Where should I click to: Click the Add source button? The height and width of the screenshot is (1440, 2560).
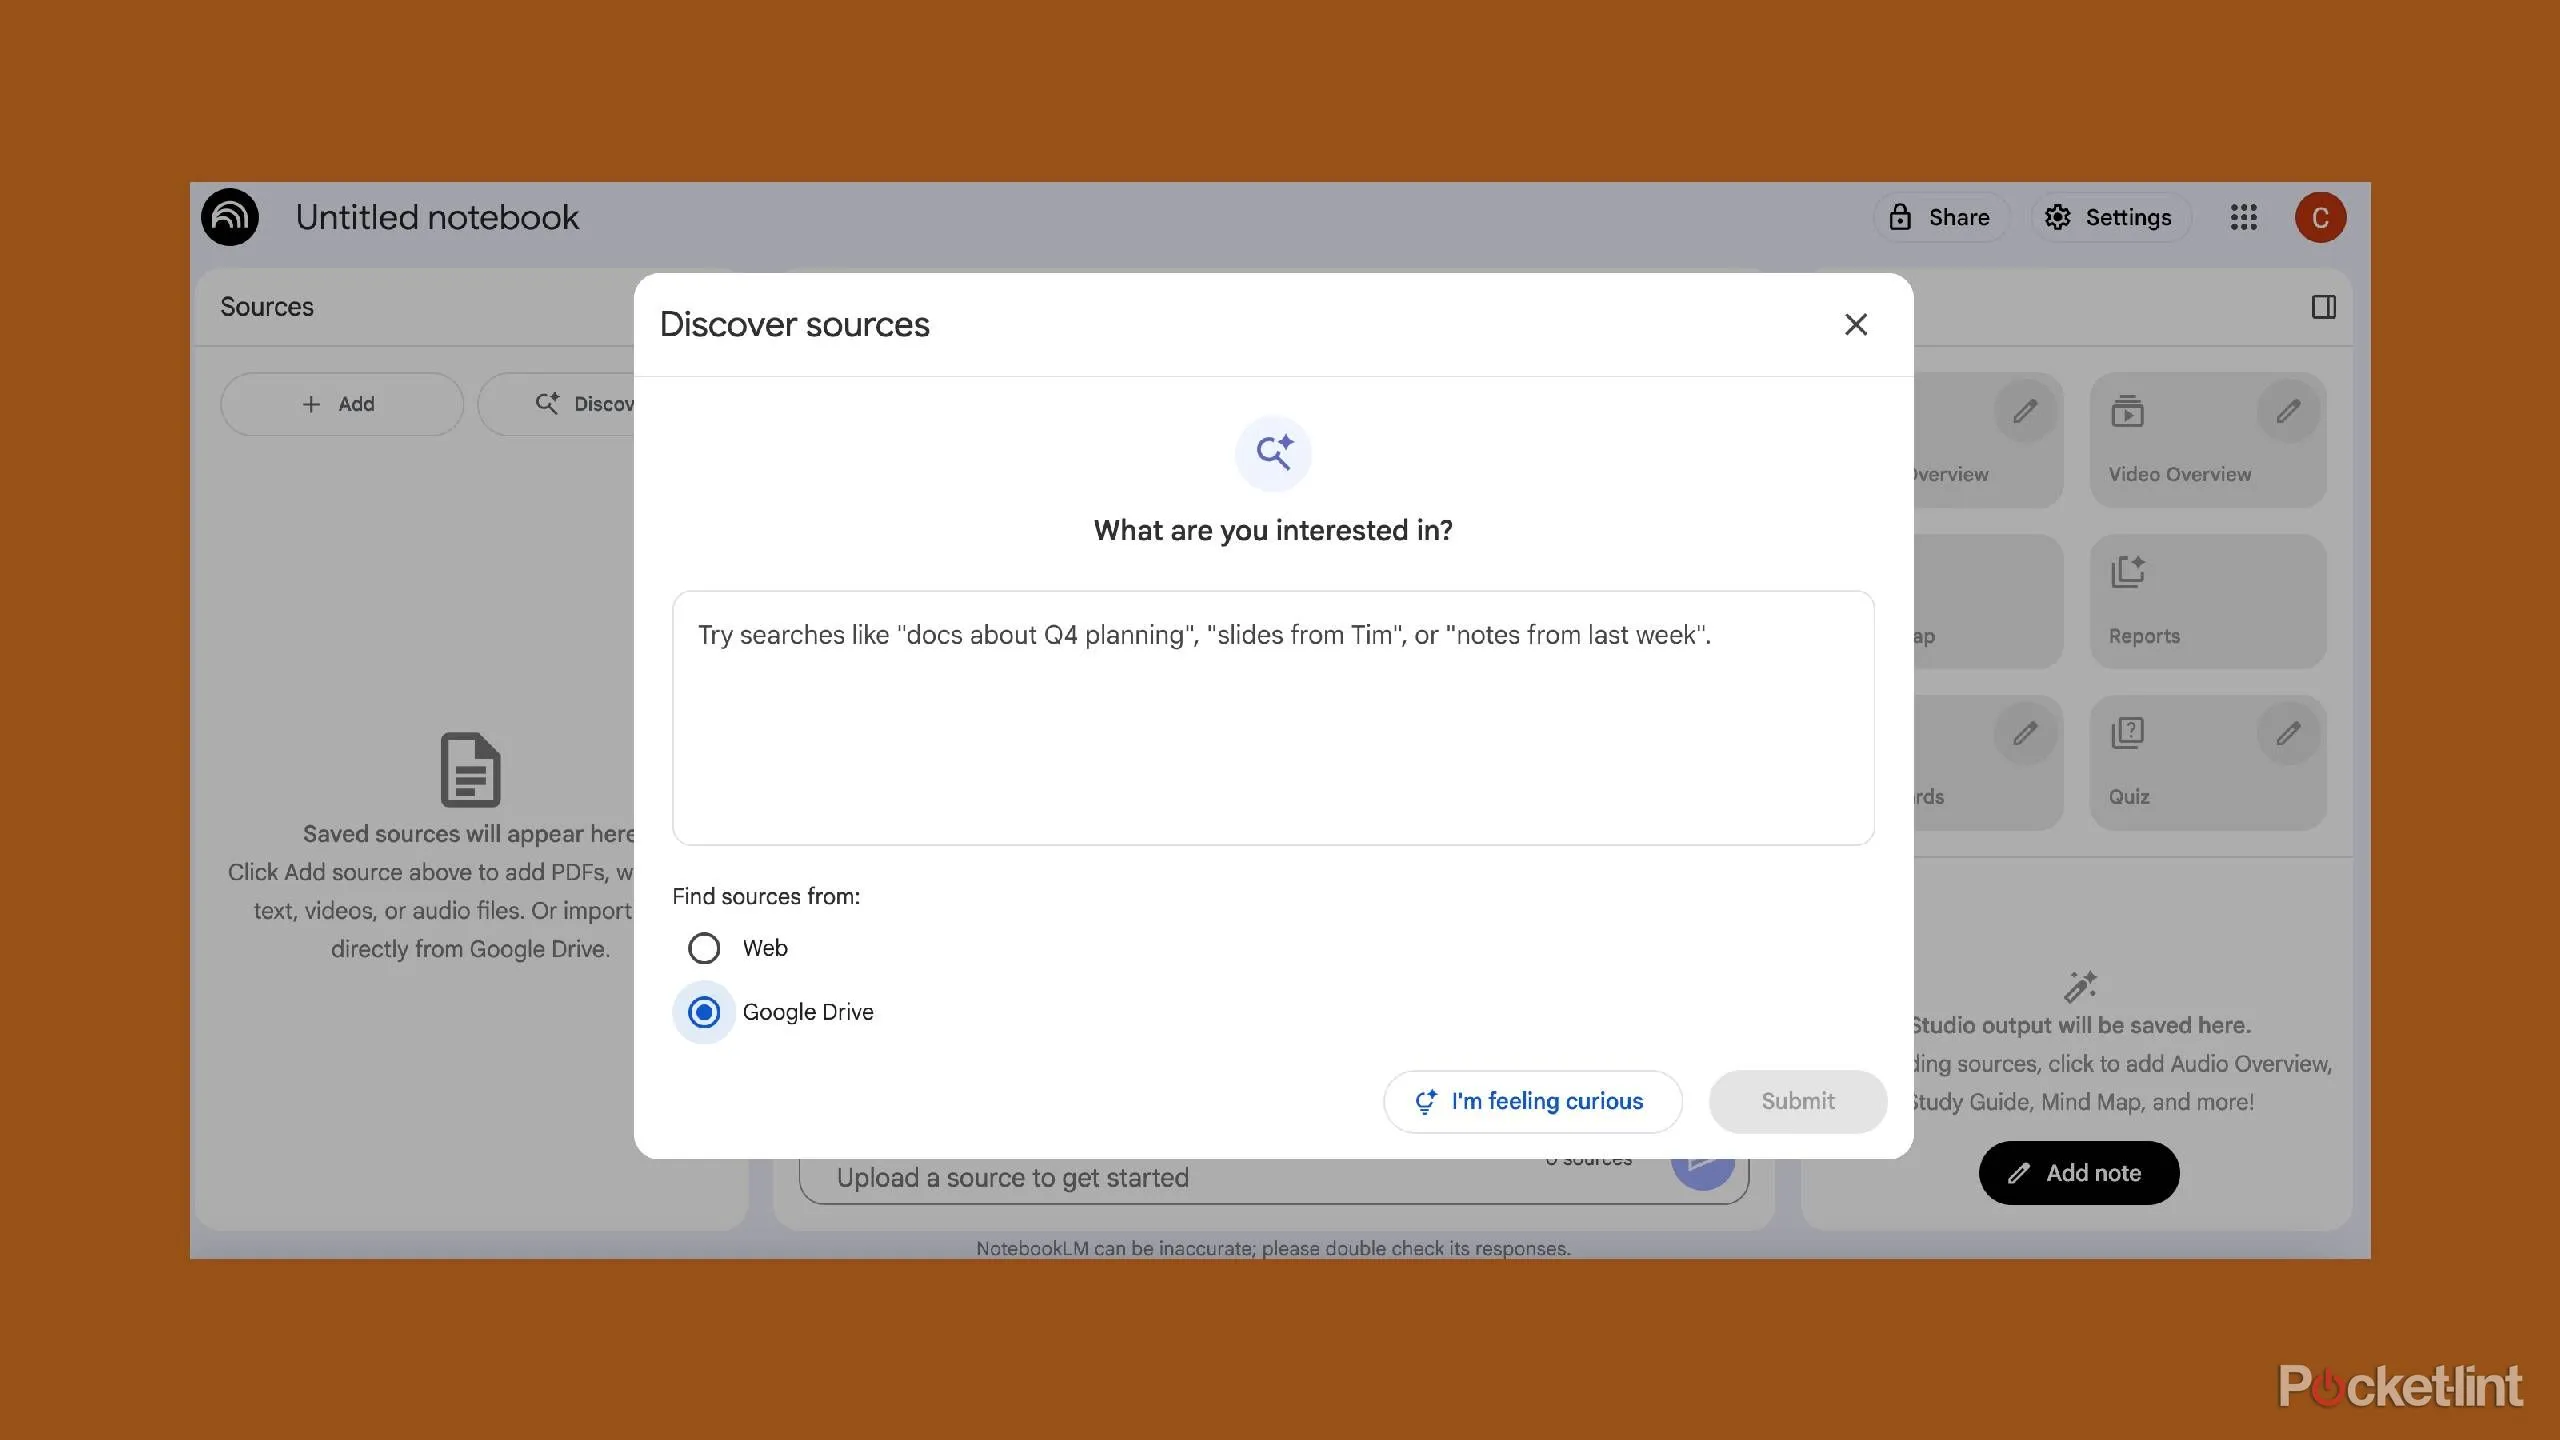pos(341,403)
